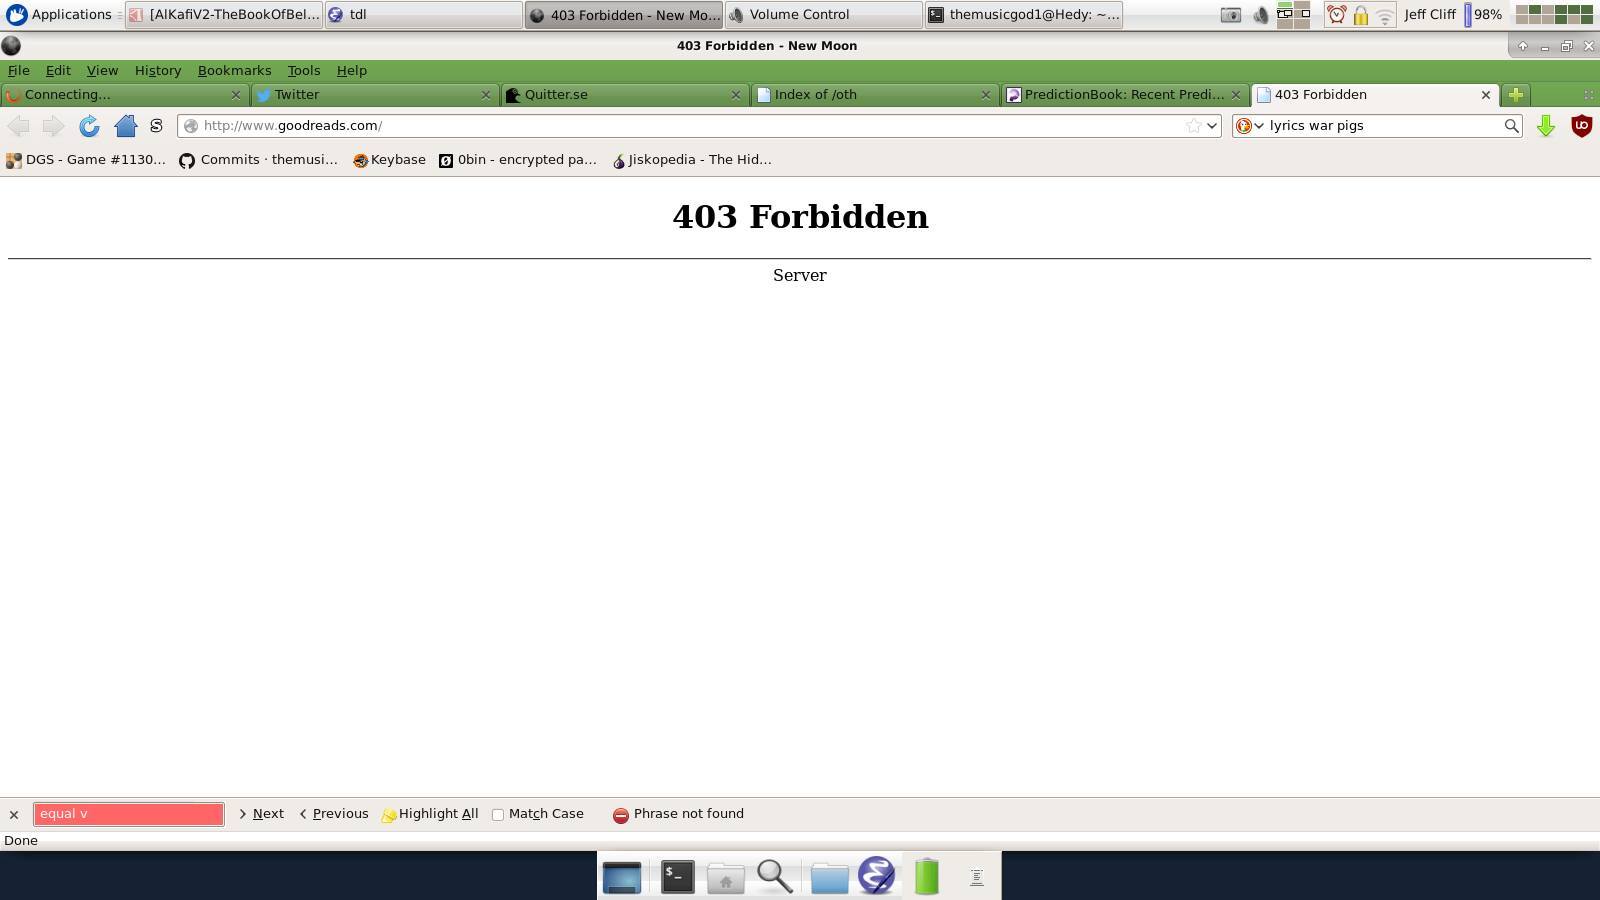
Task: Go to the home page icon
Action: point(125,125)
